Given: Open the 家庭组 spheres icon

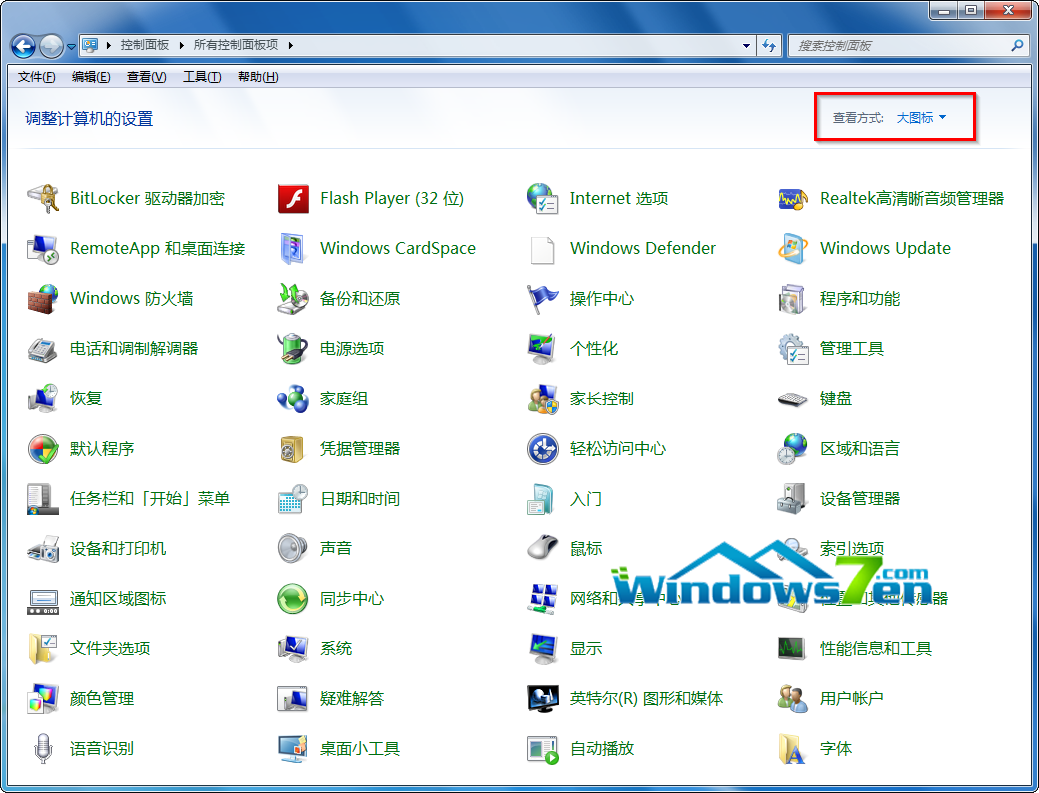Looking at the screenshot, I should 293,399.
